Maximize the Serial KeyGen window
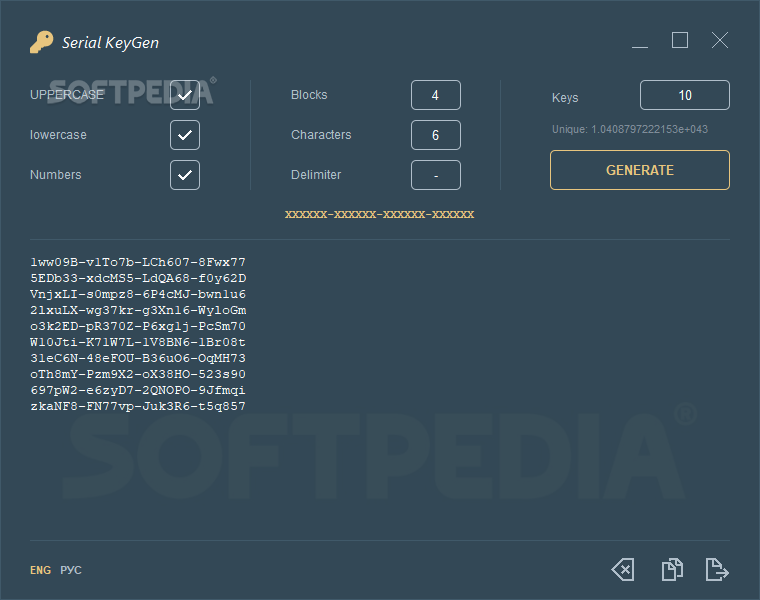 (x=680, y=40)
